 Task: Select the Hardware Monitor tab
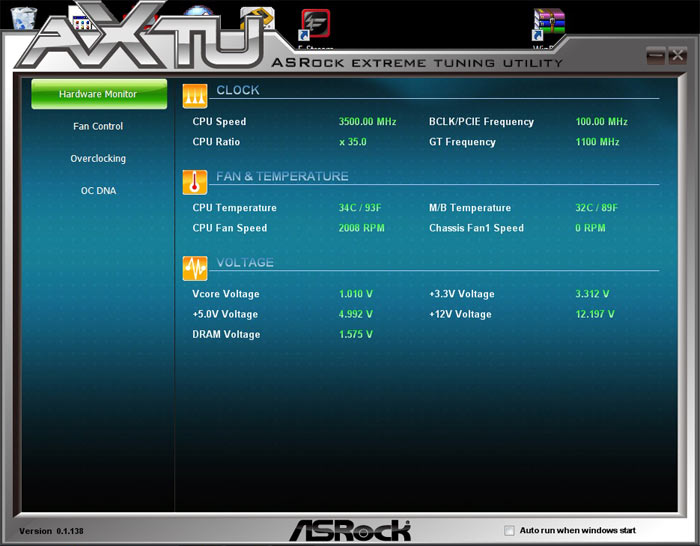pos(99,94)
